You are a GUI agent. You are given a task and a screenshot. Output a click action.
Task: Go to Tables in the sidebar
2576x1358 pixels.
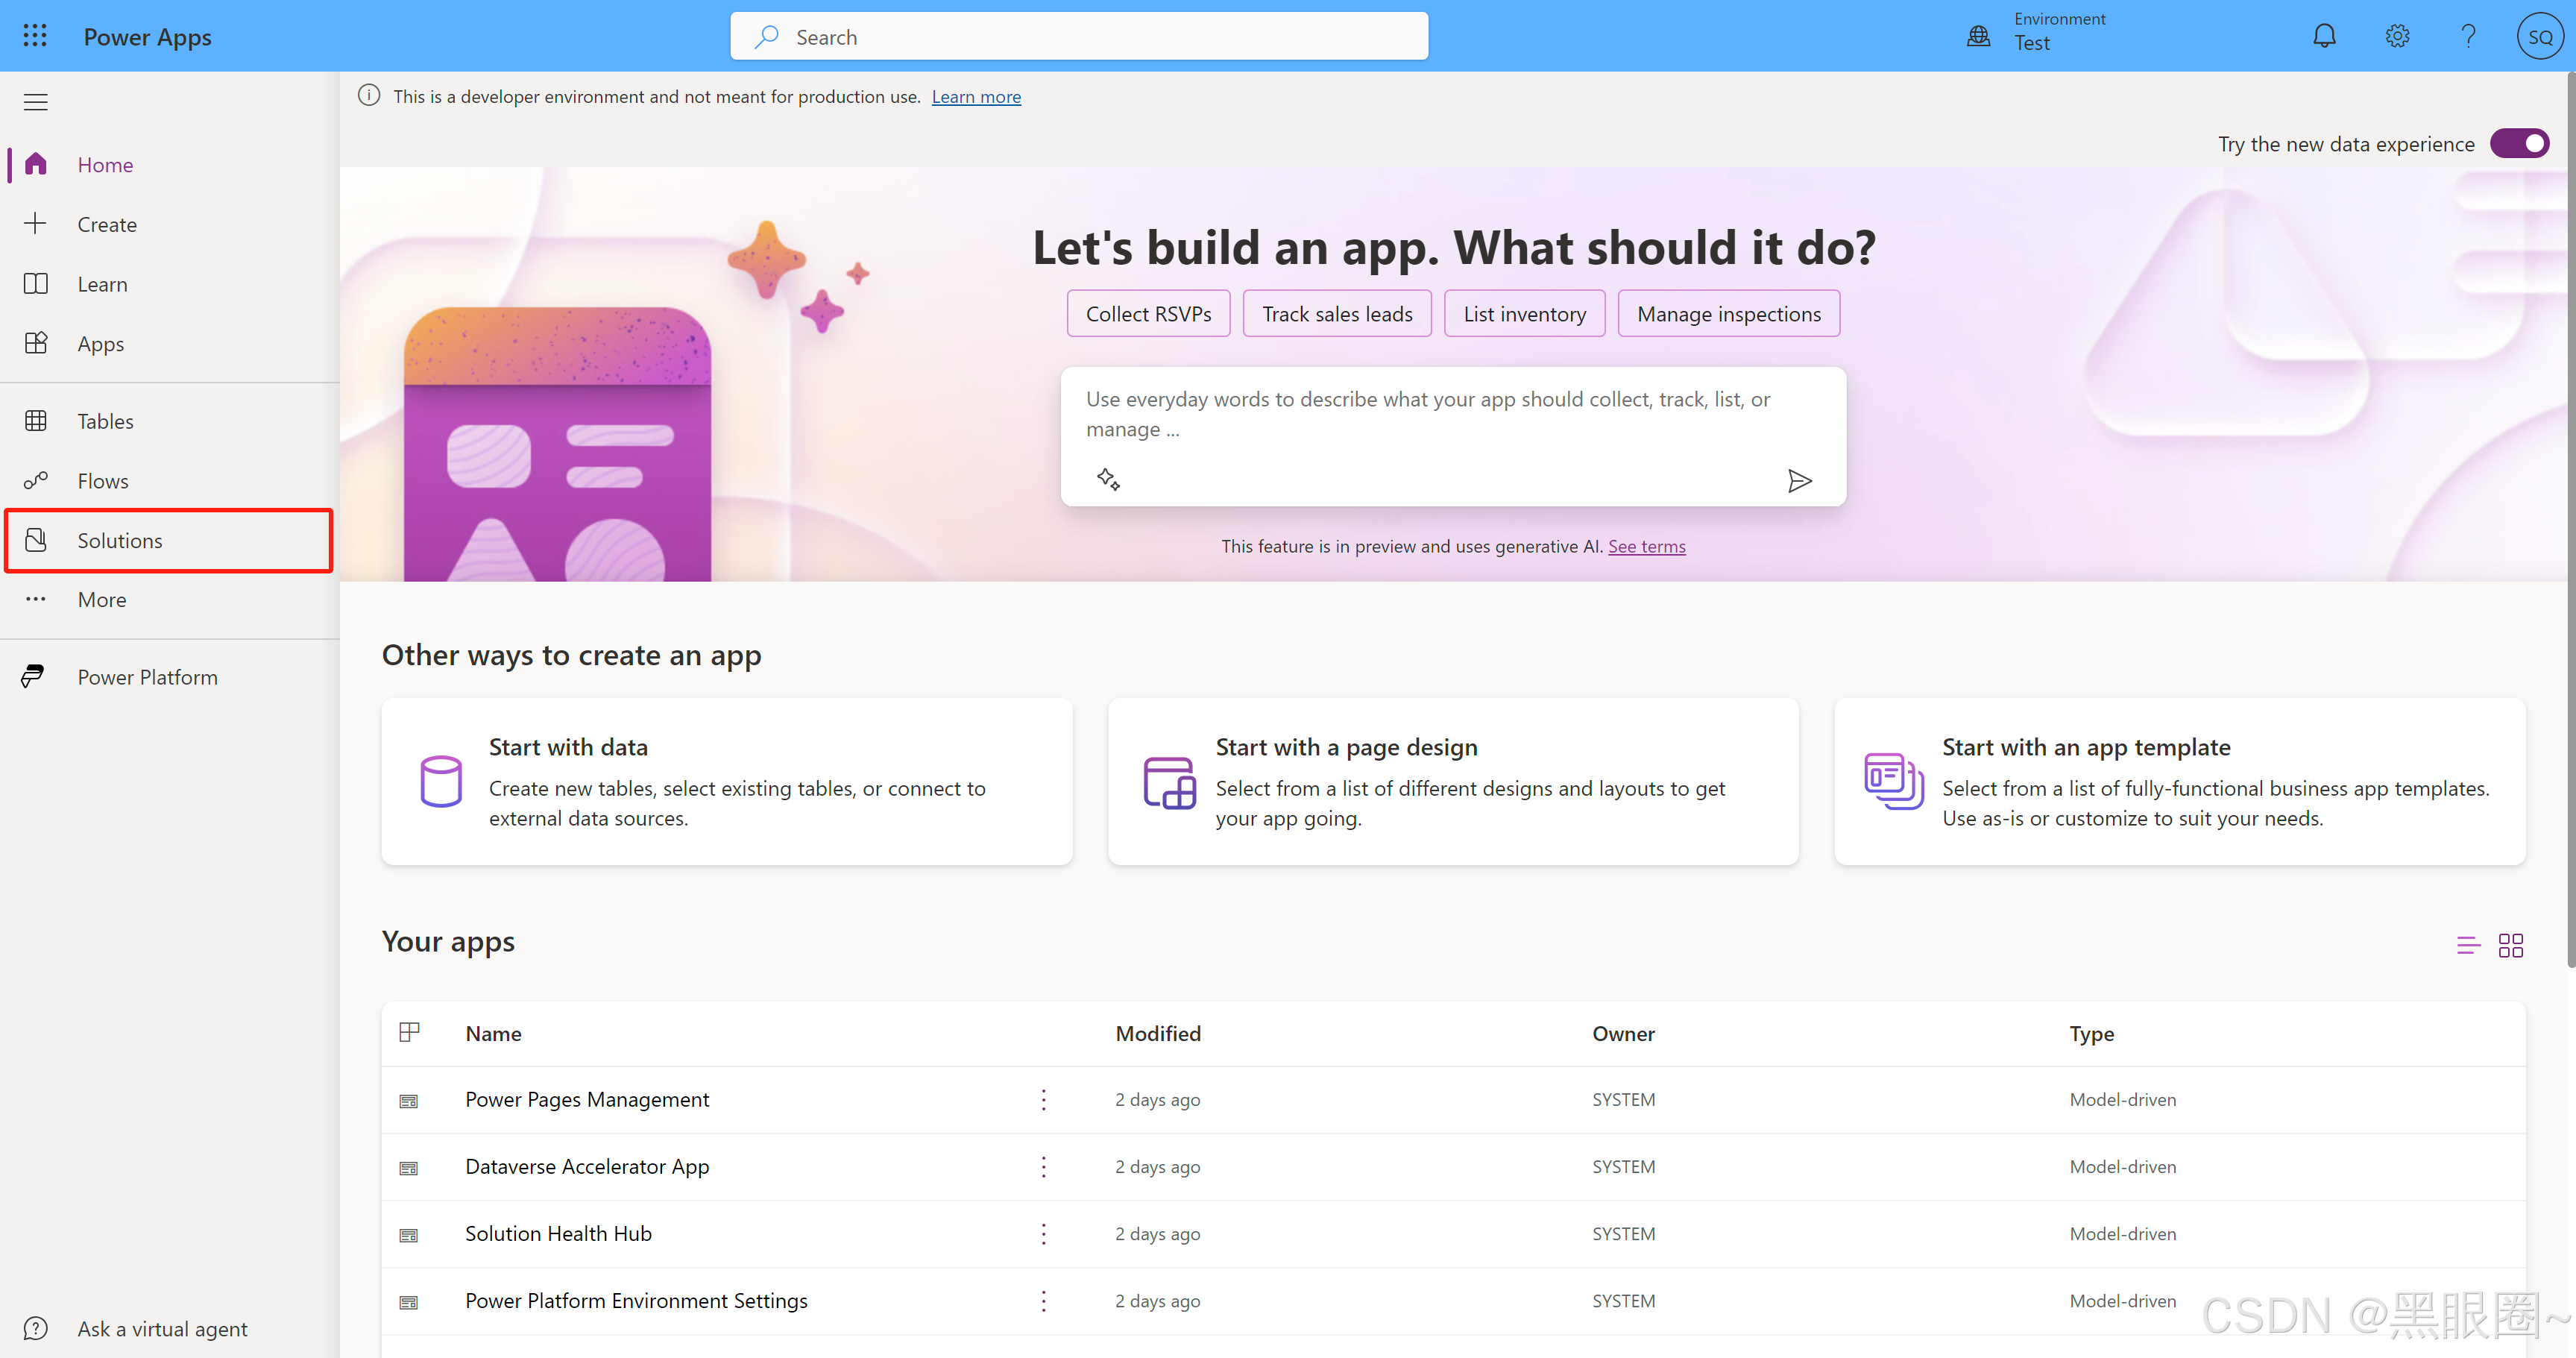[105, 421]
